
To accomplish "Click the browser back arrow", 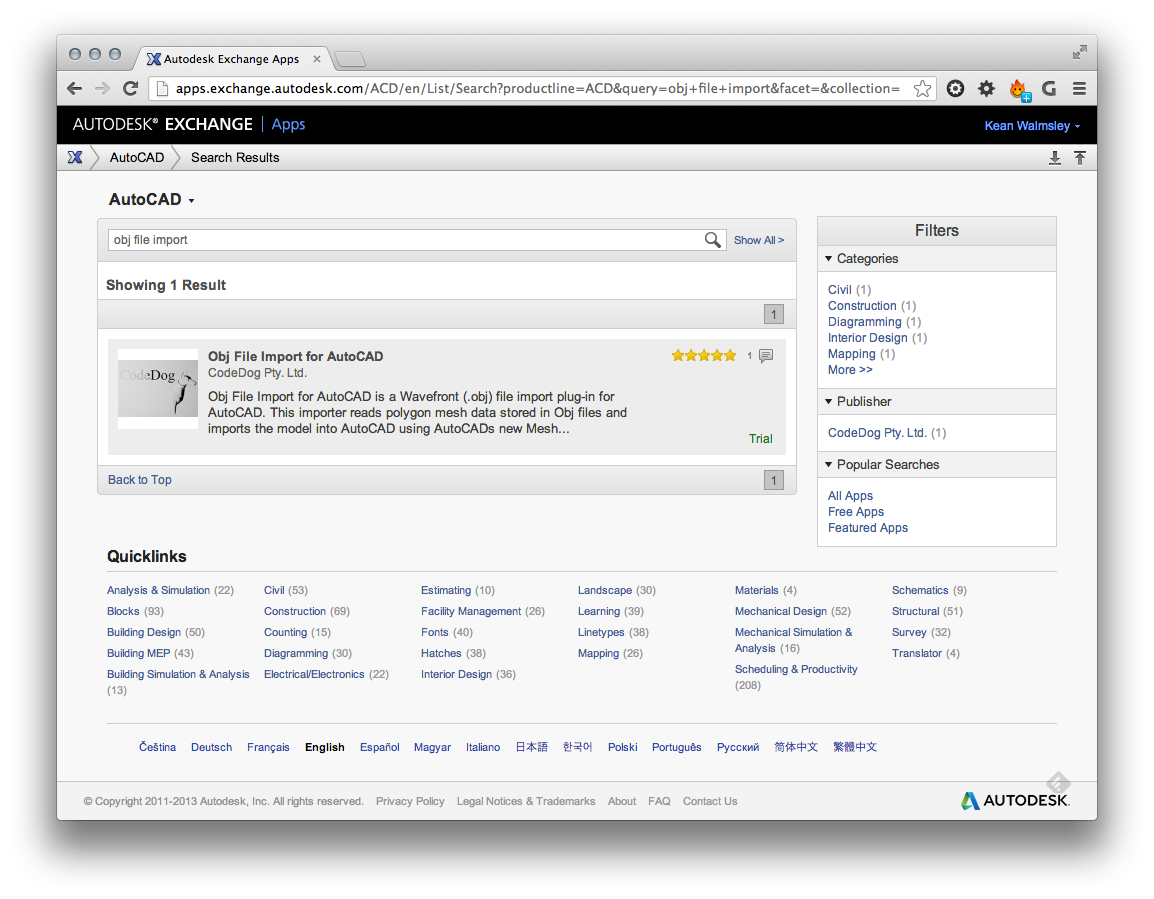I will pyautogui.click(x=75, y=89).
